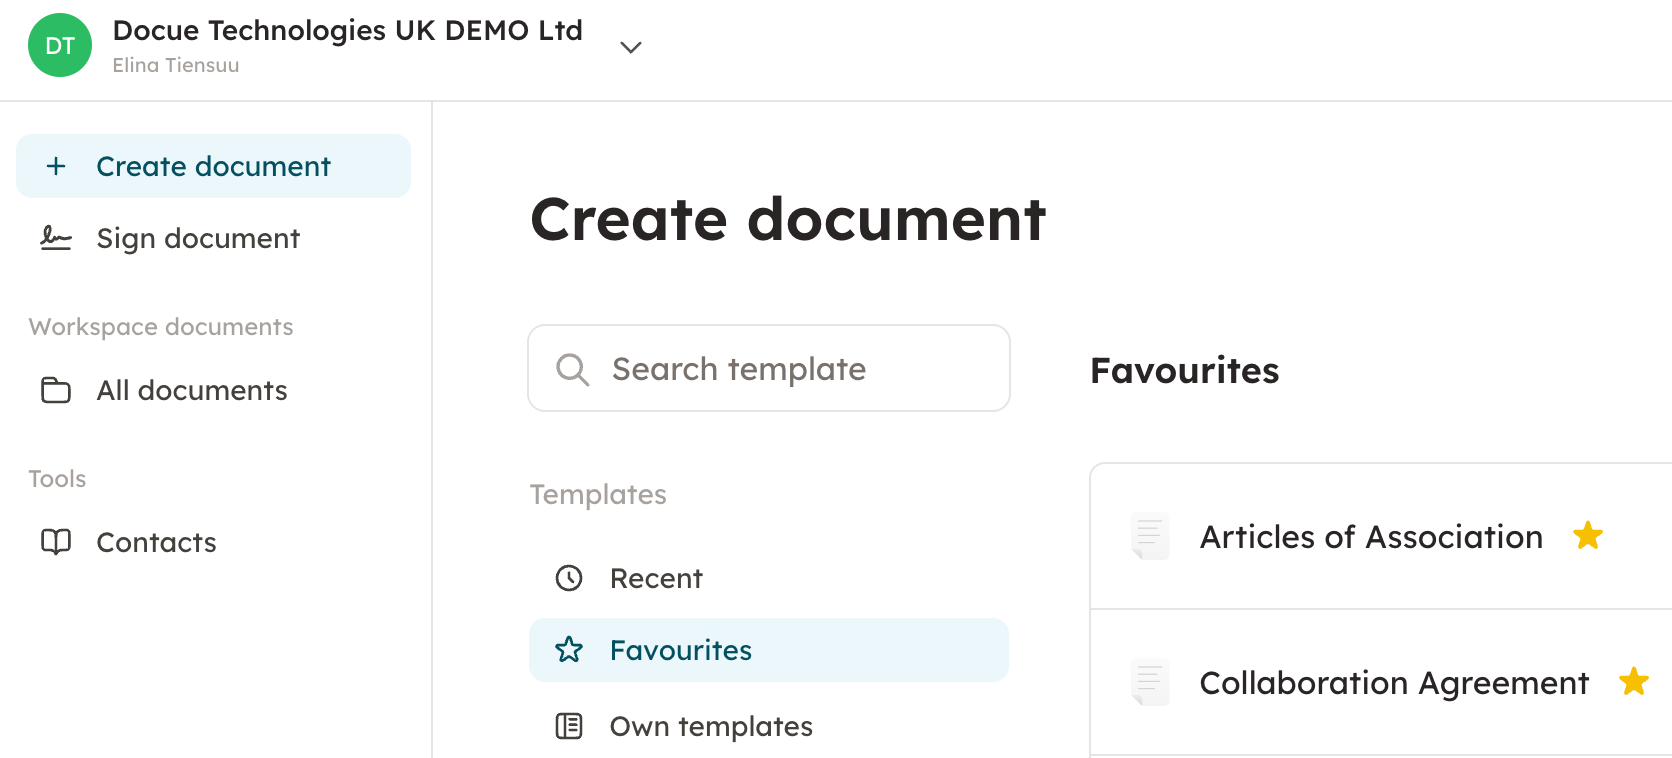1672x758 pixels.
Task: Select the Recent templates category
Action: (656, 578)
